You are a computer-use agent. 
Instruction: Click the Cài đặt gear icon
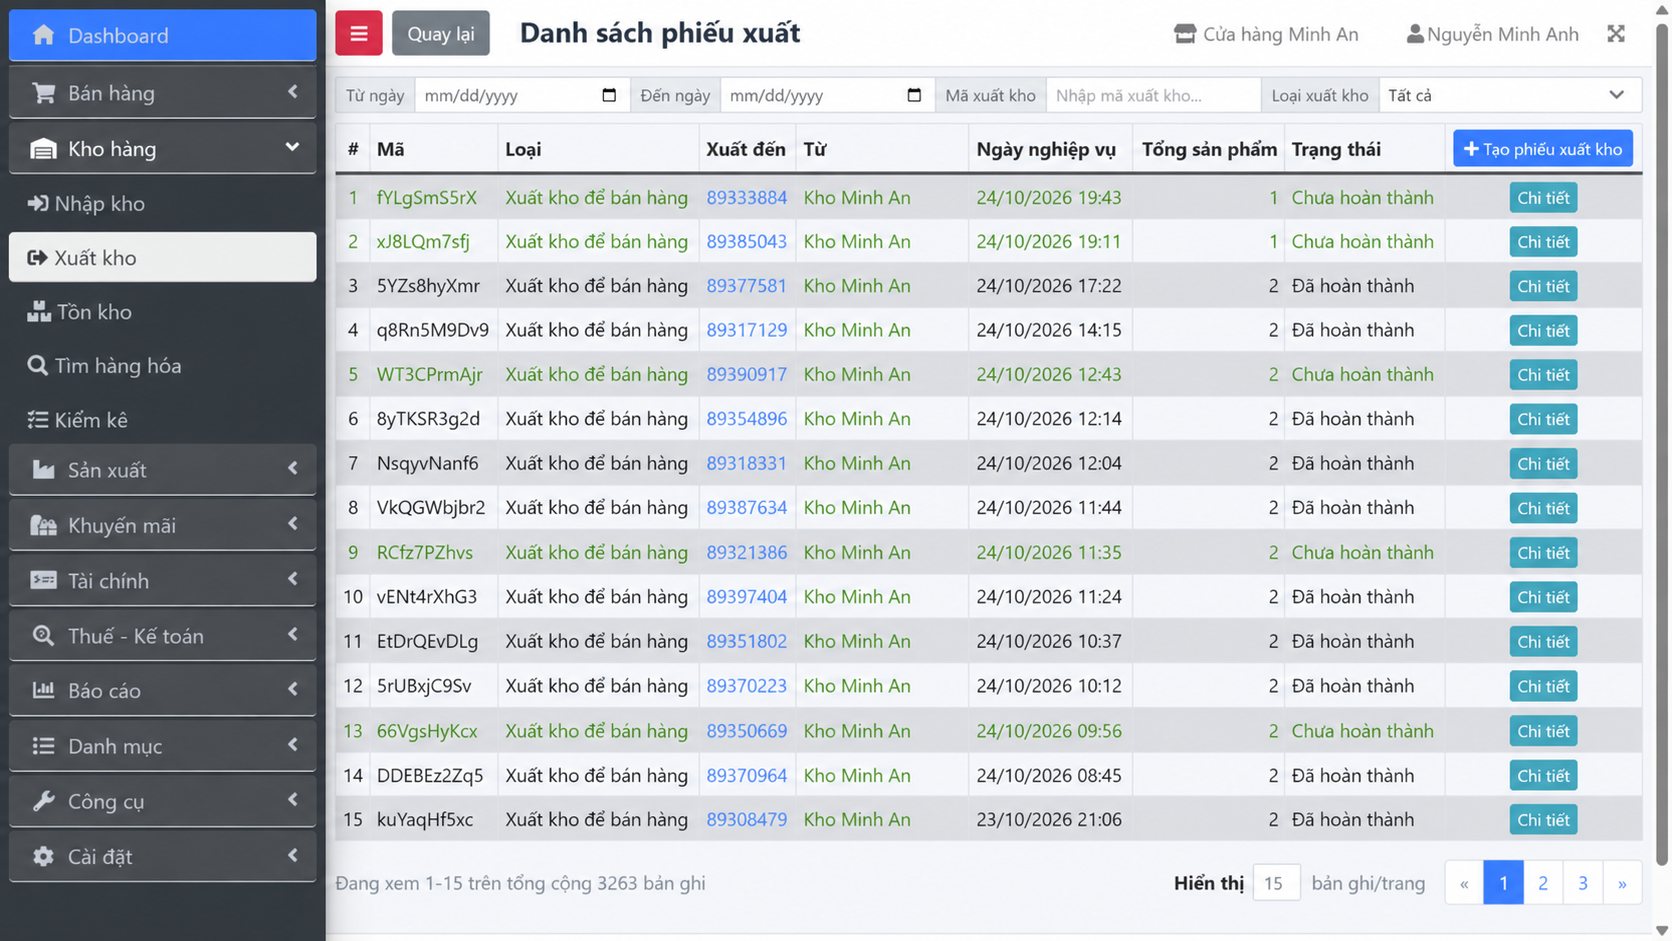click(43, 856)
